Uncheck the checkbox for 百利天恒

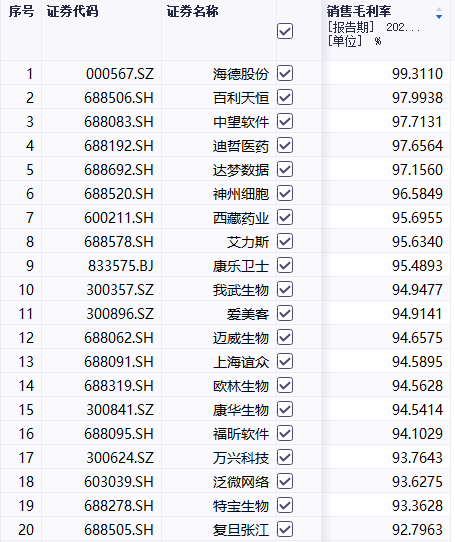pos(285,97)
